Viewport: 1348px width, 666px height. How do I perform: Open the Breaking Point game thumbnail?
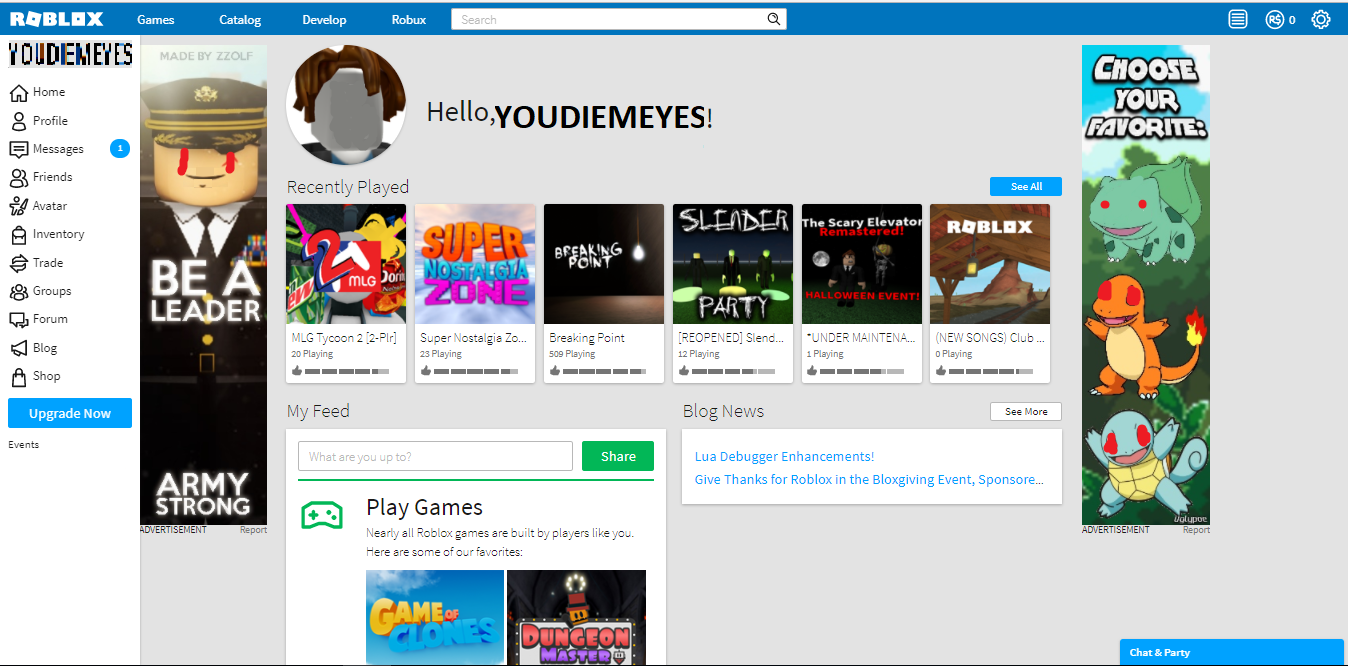click(603, 264)
